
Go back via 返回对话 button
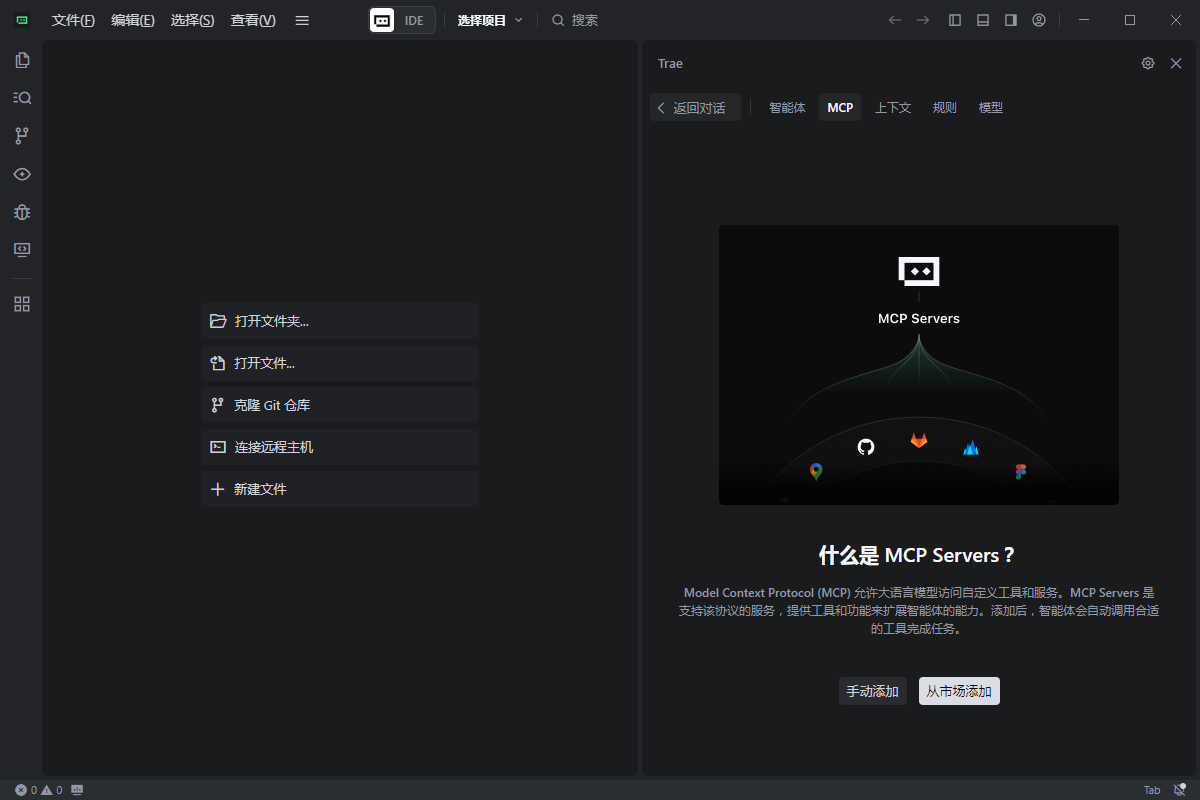[x=695, y=108]
